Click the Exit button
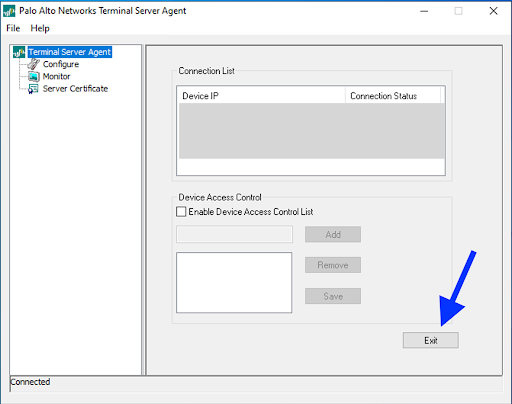Viewport: 512px width, 404px height. [431, 340]
